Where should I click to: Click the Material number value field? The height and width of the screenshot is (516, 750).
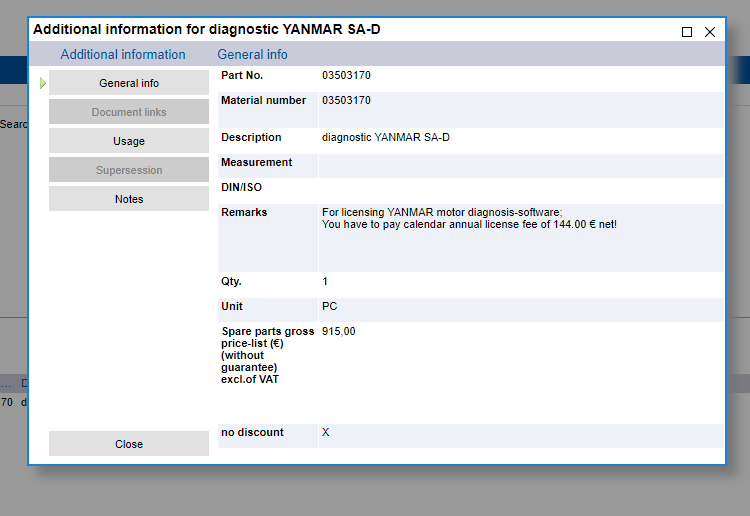pyautogui.click(x=346, y=101)
